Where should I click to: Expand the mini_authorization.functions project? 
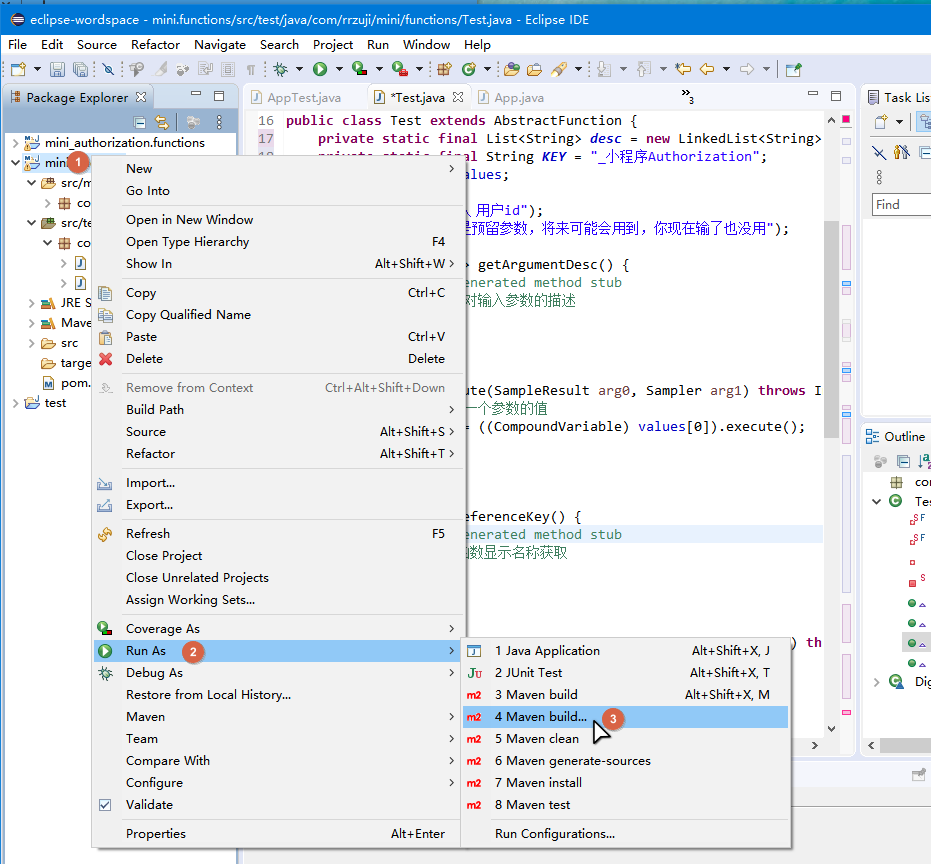coord(15,143)
